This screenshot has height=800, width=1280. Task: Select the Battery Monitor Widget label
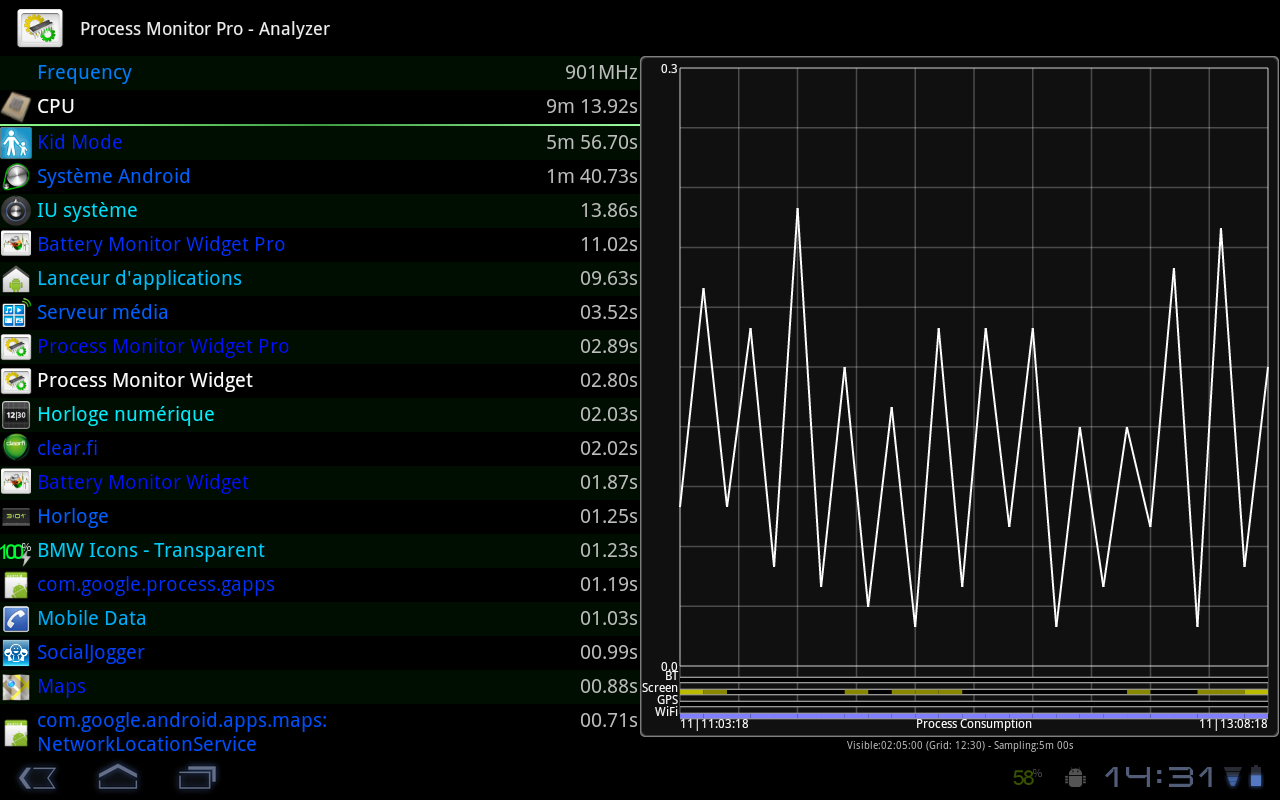pos(143,482)
